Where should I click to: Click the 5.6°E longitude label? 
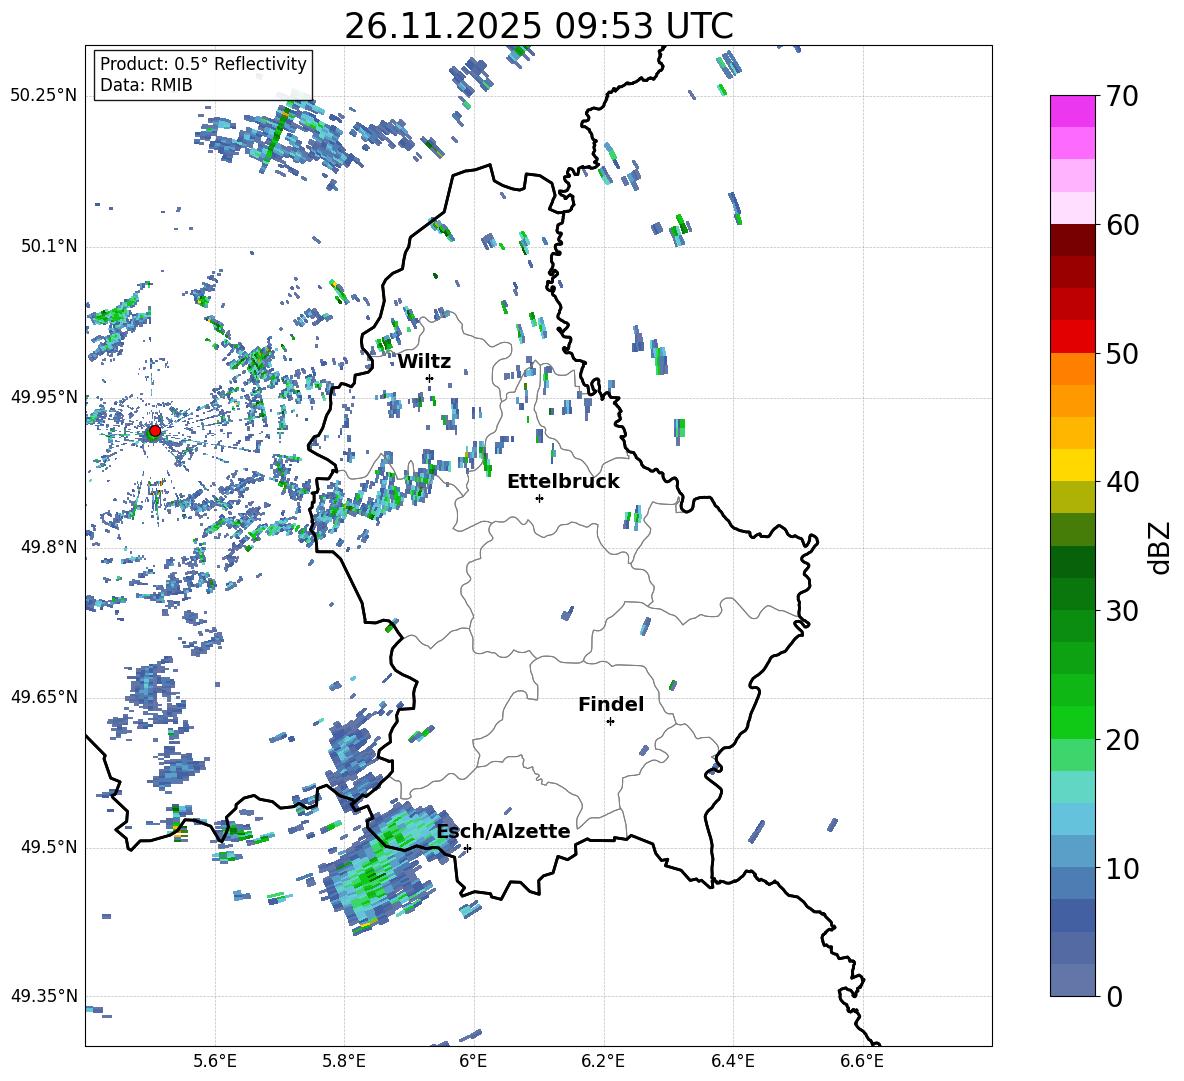pos(215,1061)
